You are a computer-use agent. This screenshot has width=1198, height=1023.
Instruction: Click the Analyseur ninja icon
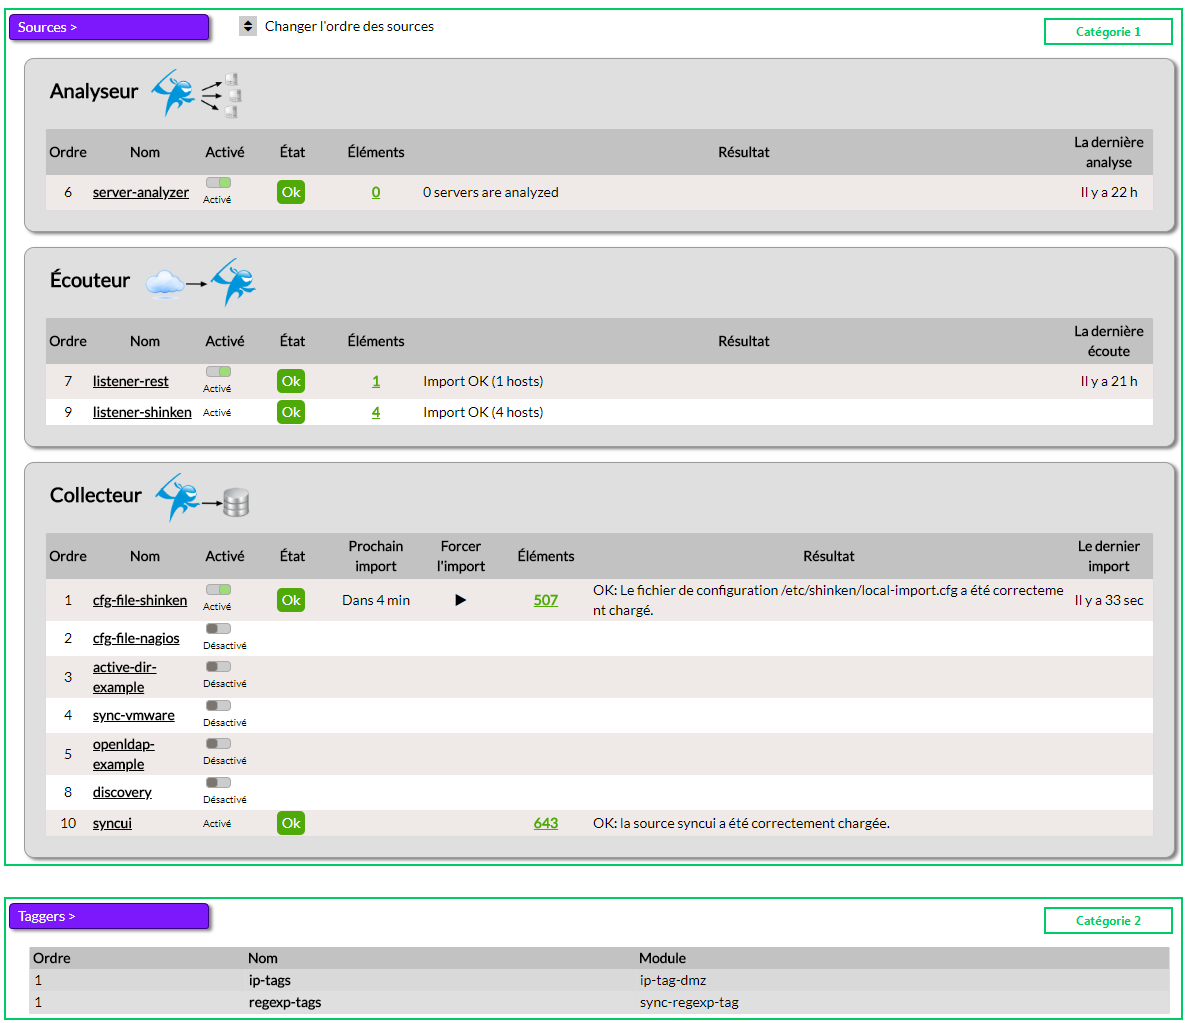coord(175,93)
